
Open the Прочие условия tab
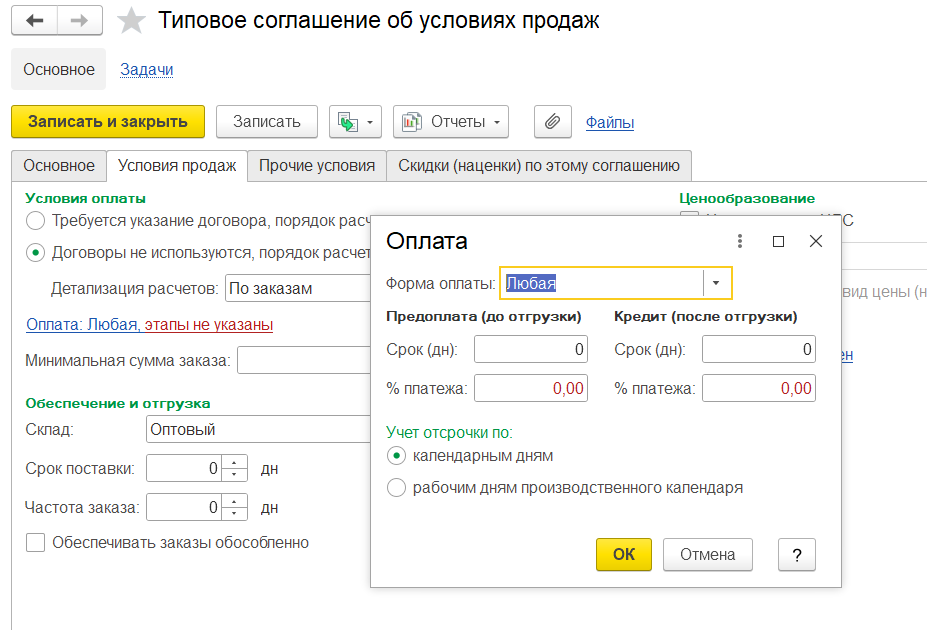[317, 165]
